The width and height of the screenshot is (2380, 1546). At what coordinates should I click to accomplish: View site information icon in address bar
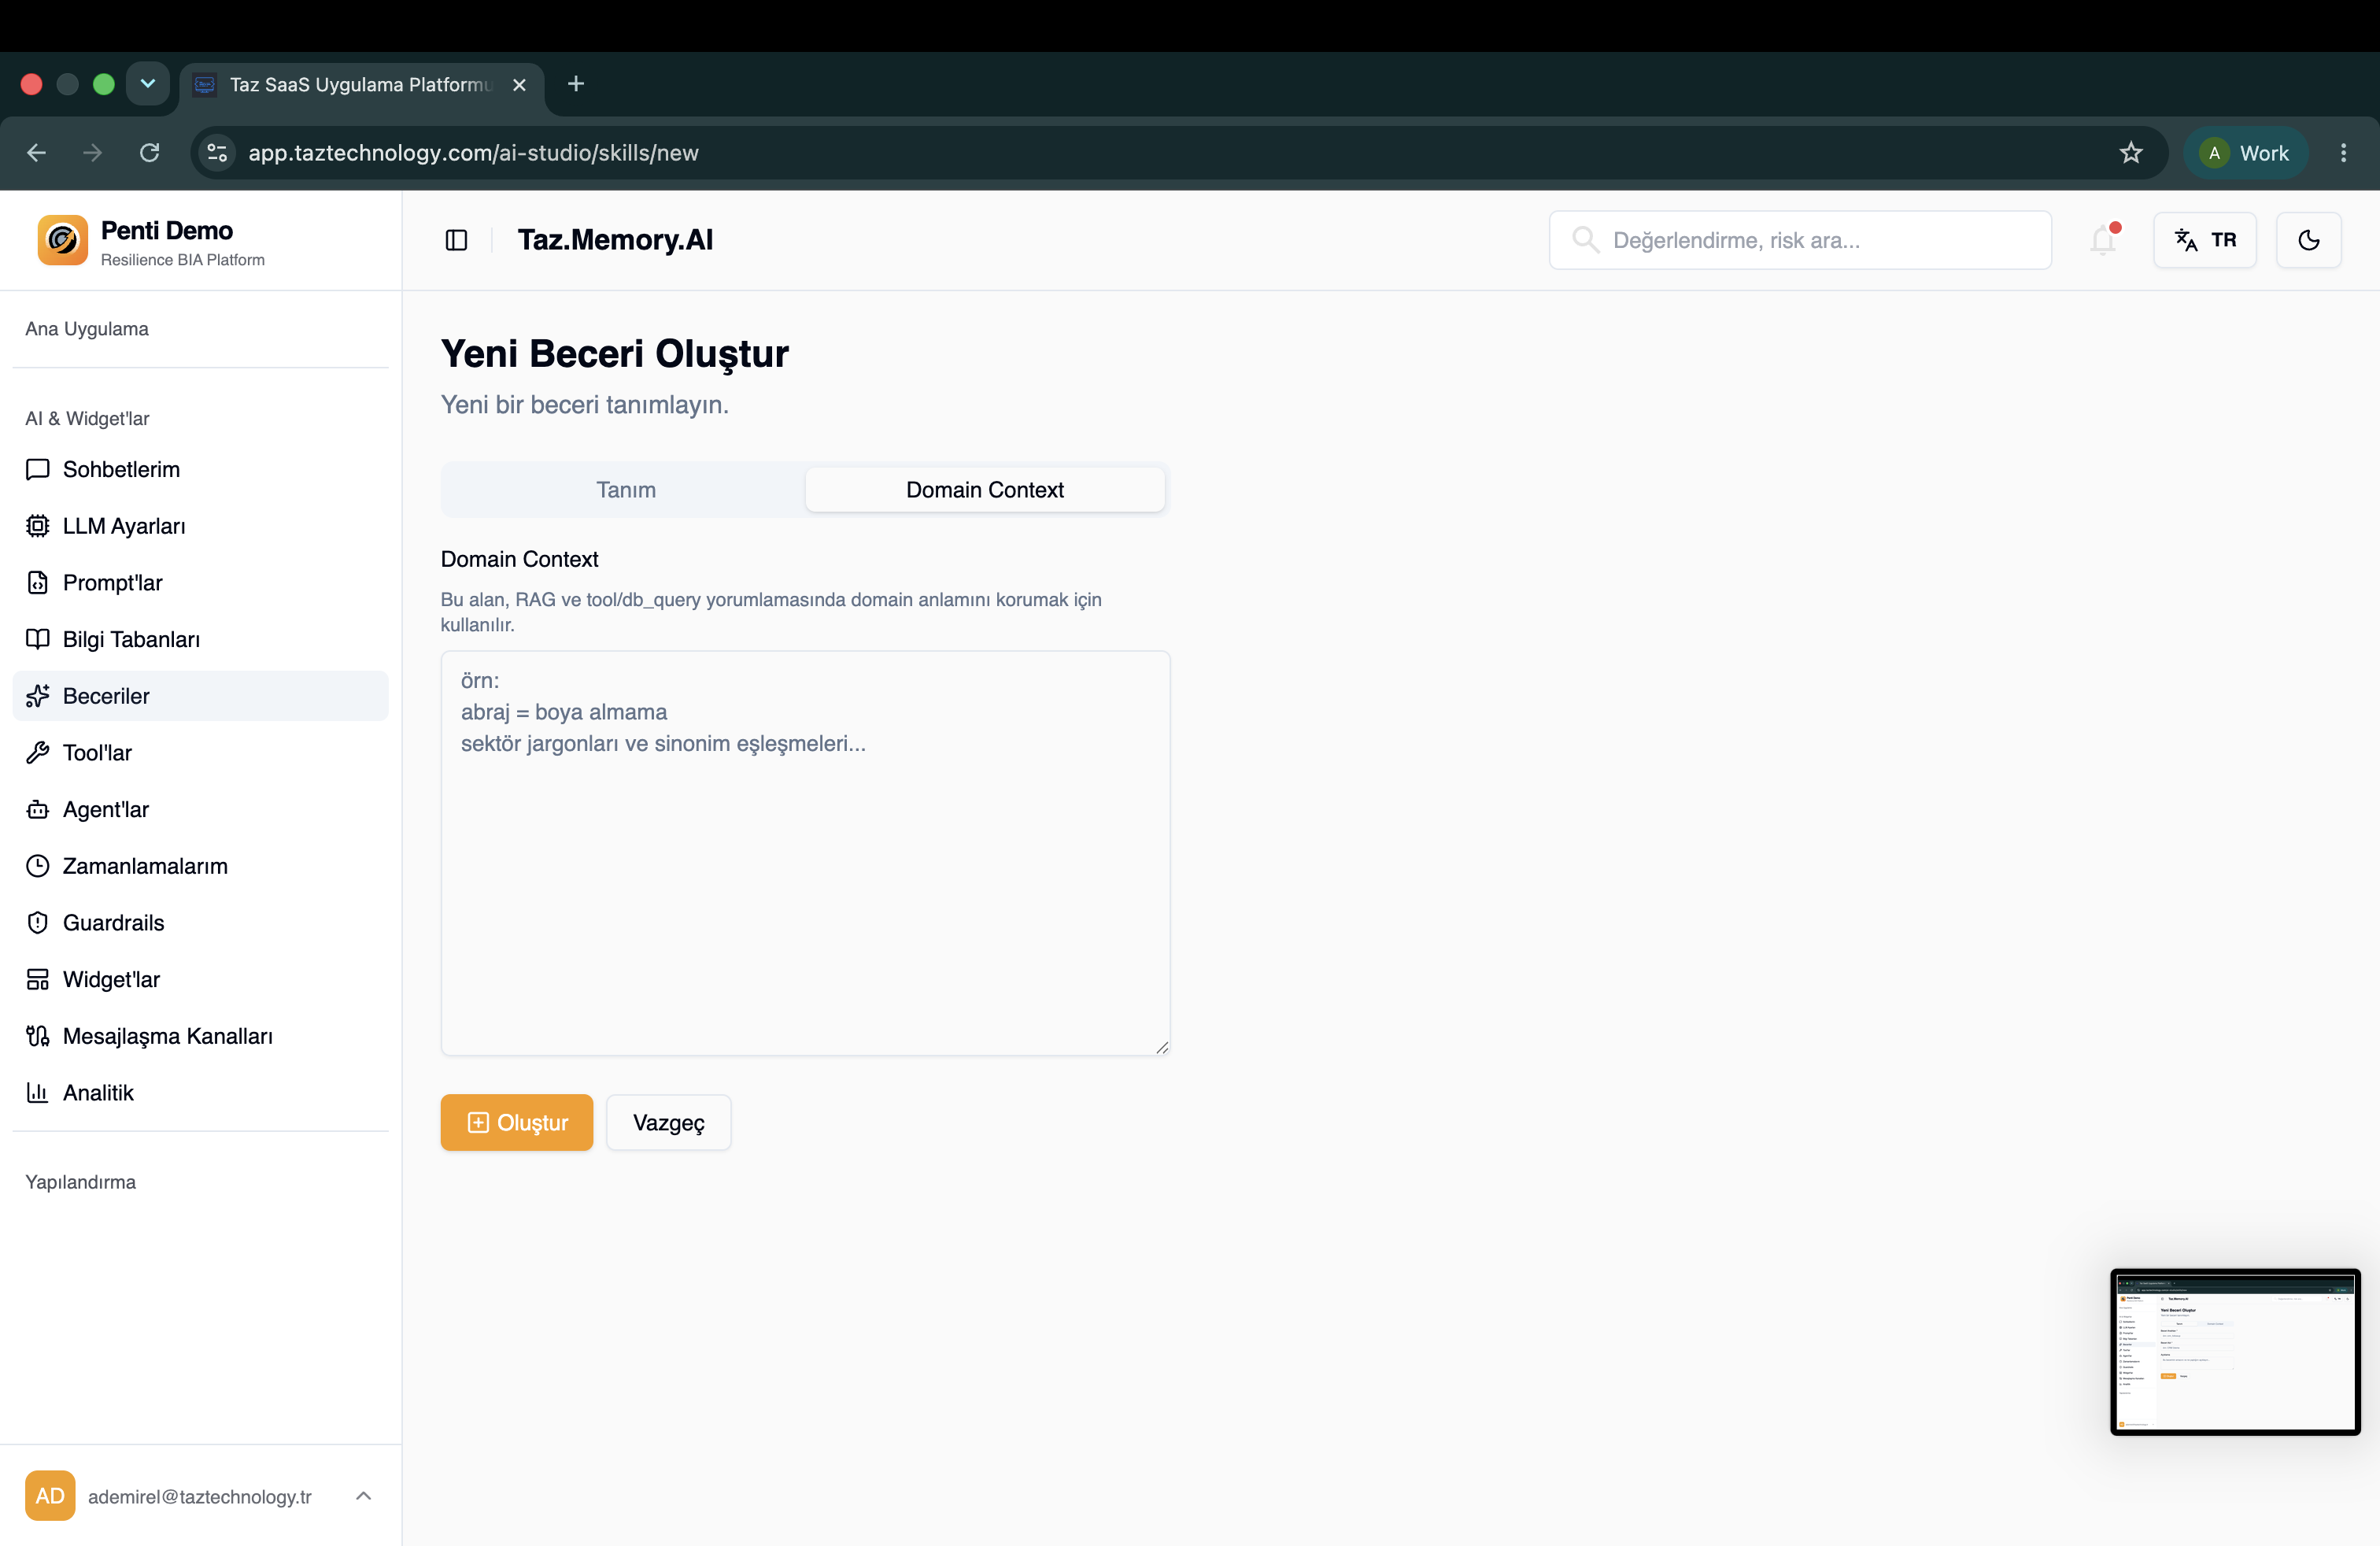click(217, 153)
